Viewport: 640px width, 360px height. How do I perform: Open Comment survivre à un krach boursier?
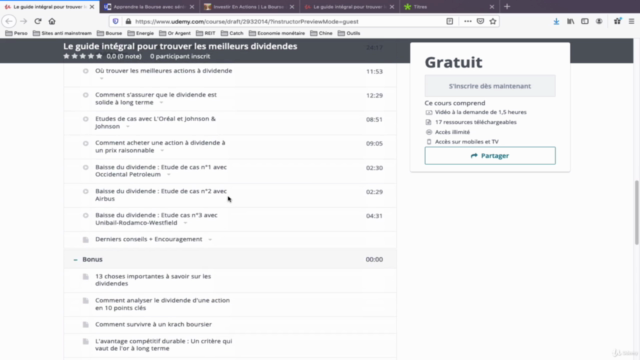[153, 324]
